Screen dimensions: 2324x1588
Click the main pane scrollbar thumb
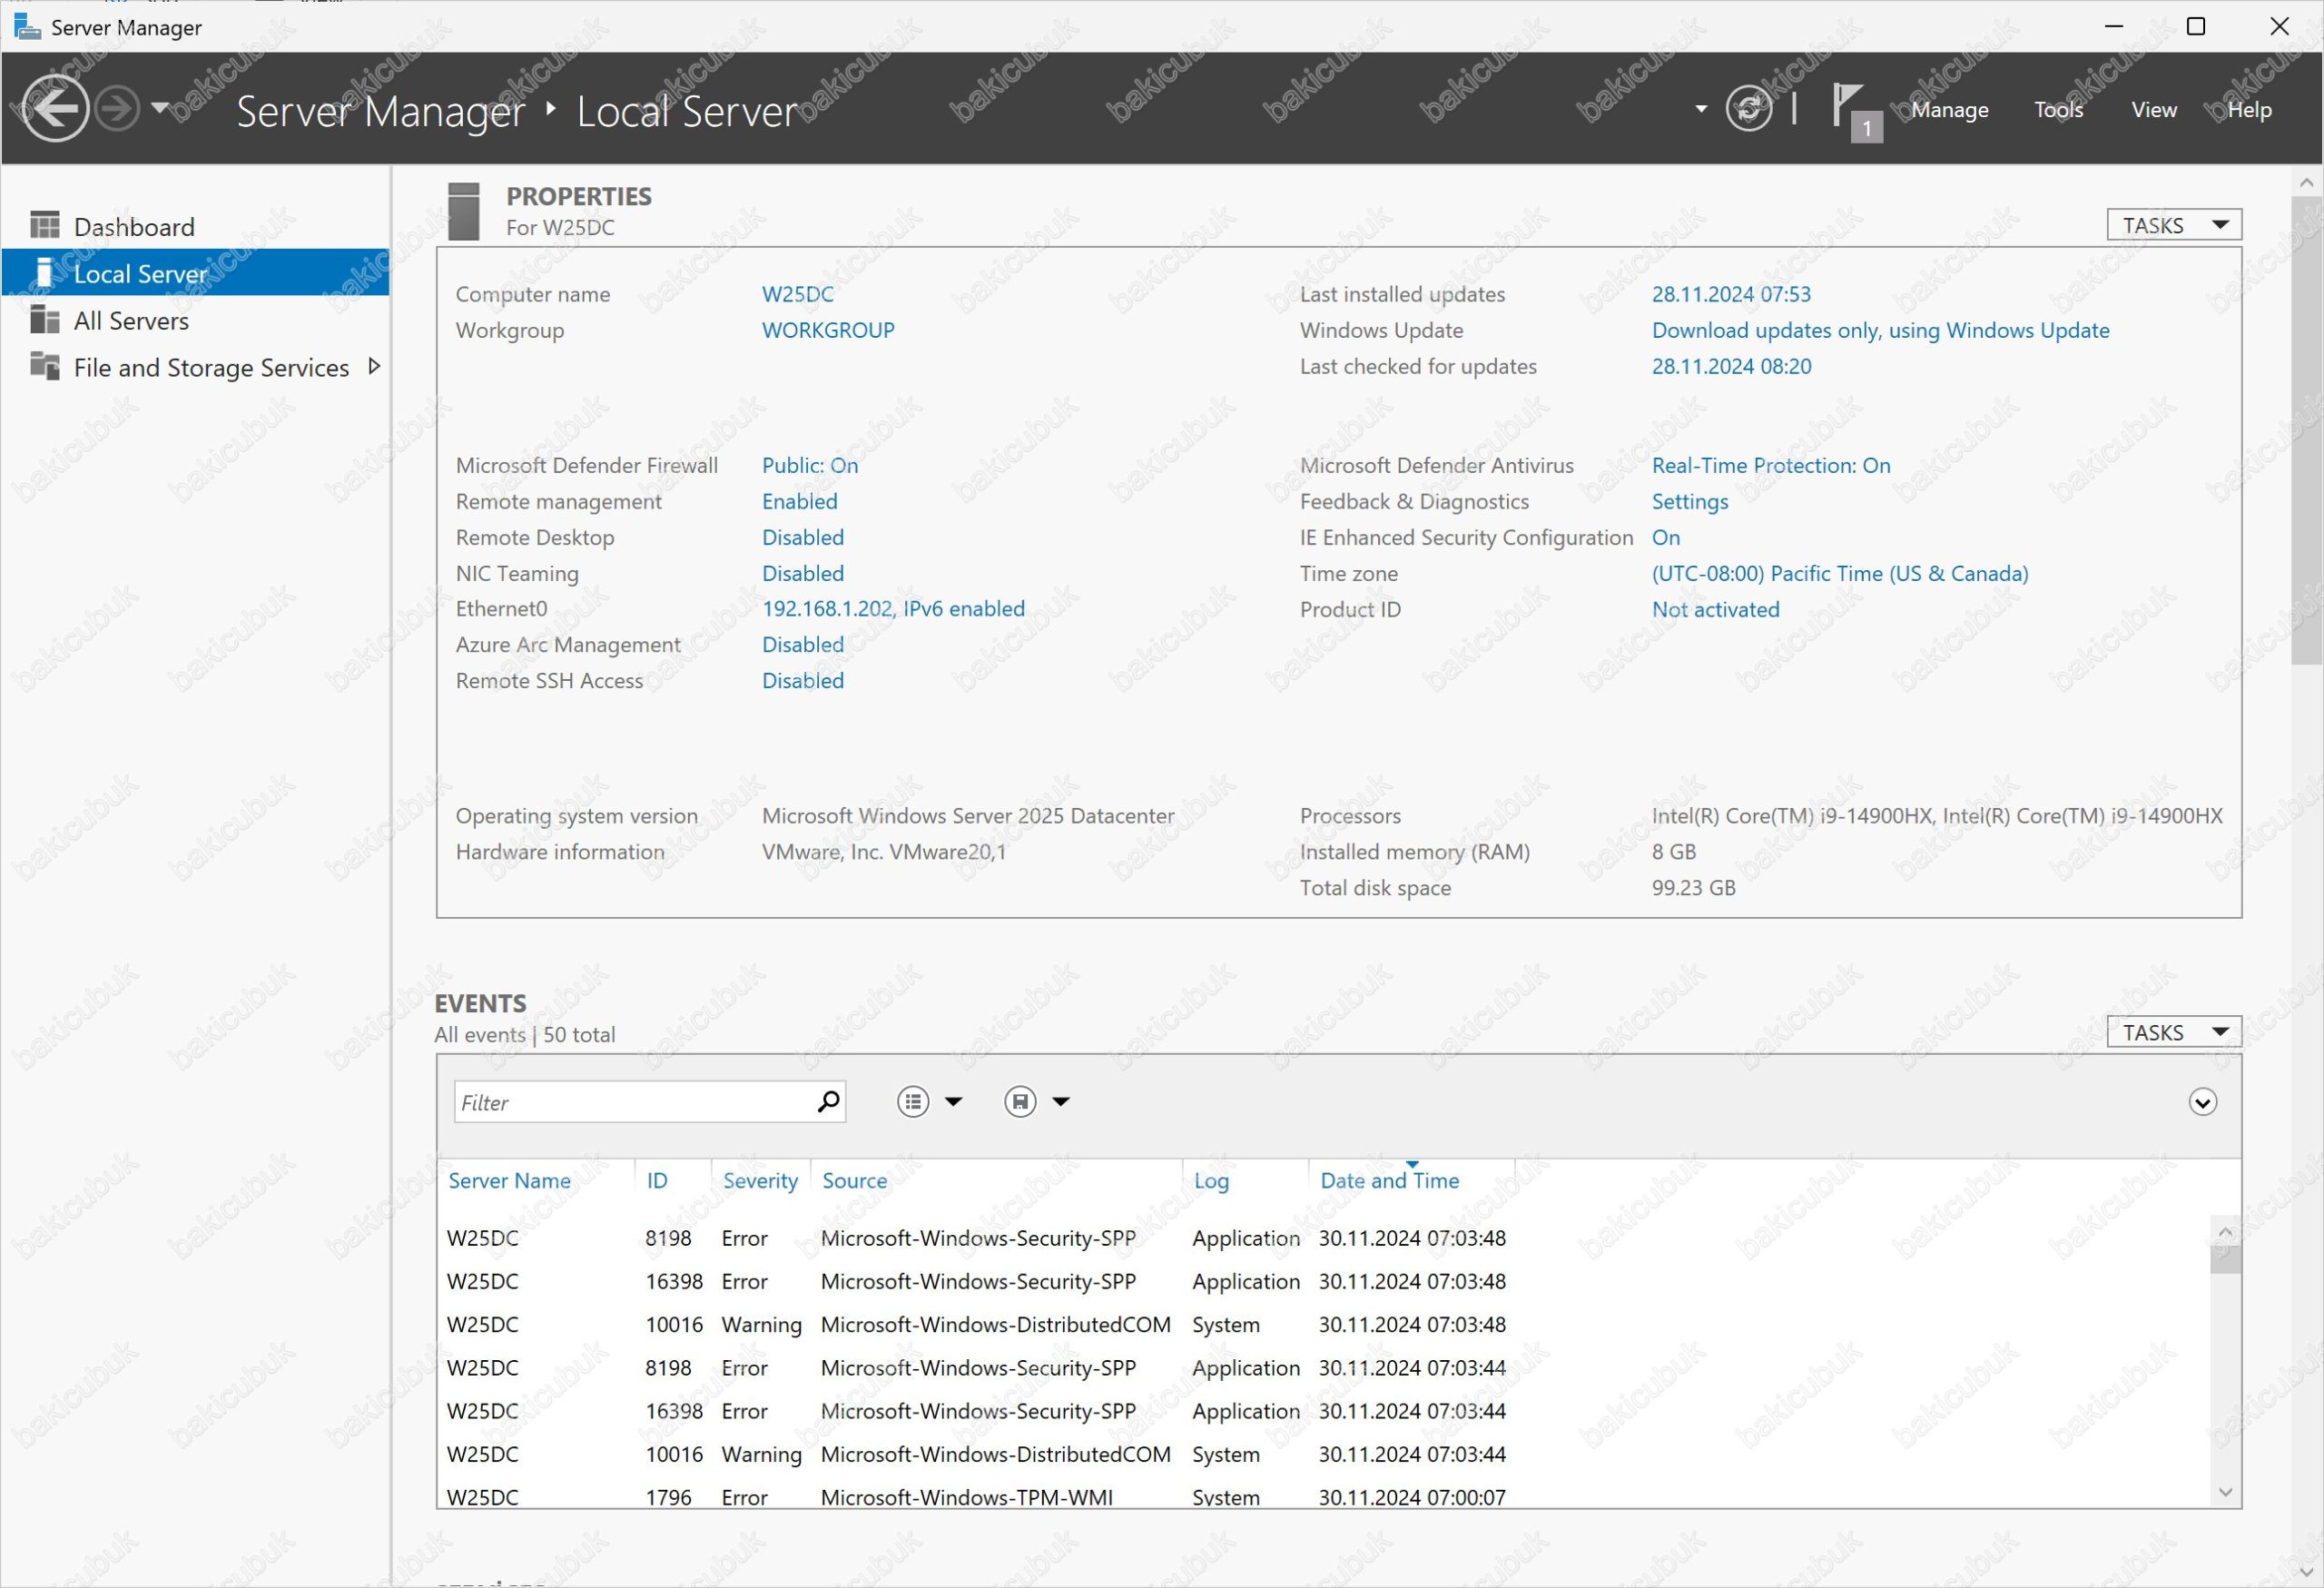click(x=2306, y=430)
